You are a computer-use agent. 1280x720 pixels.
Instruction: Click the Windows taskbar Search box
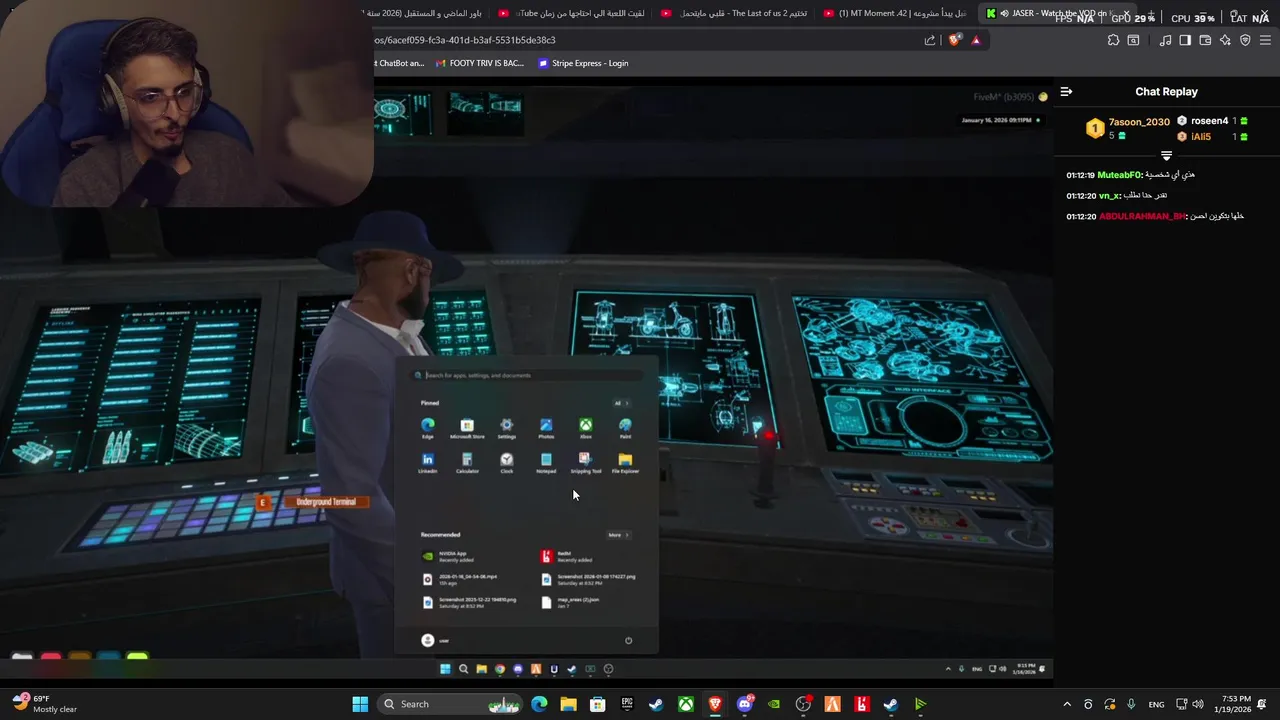pyautogui.click(x=452, y=704)
